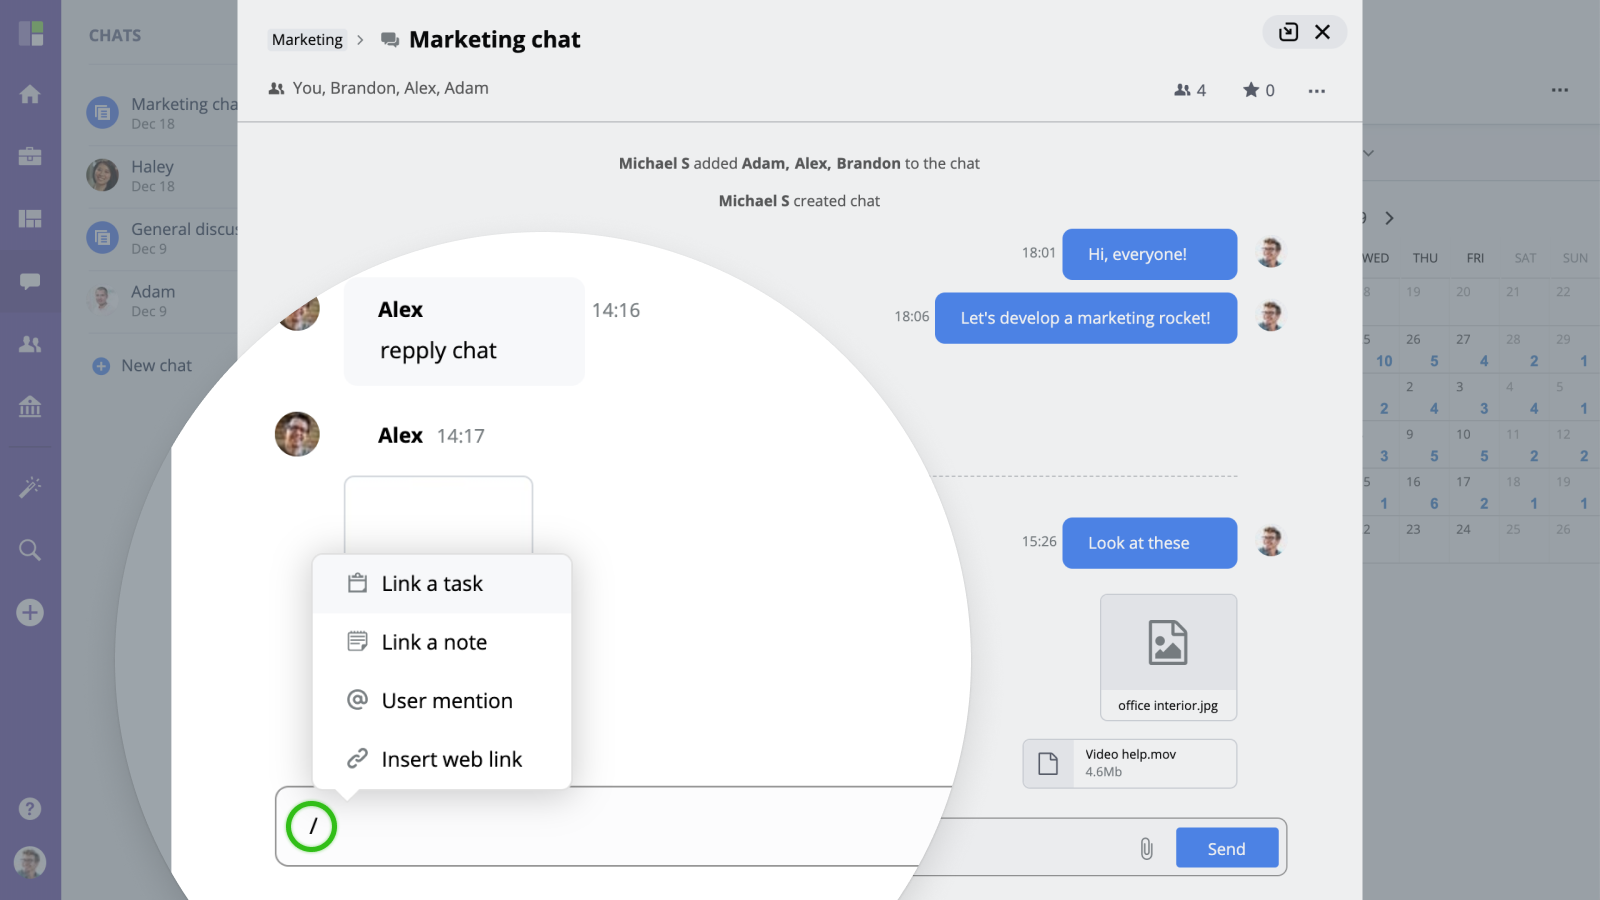Open the Haley chat in chat list
The image size is (1600, 900).
click(162, 175)
